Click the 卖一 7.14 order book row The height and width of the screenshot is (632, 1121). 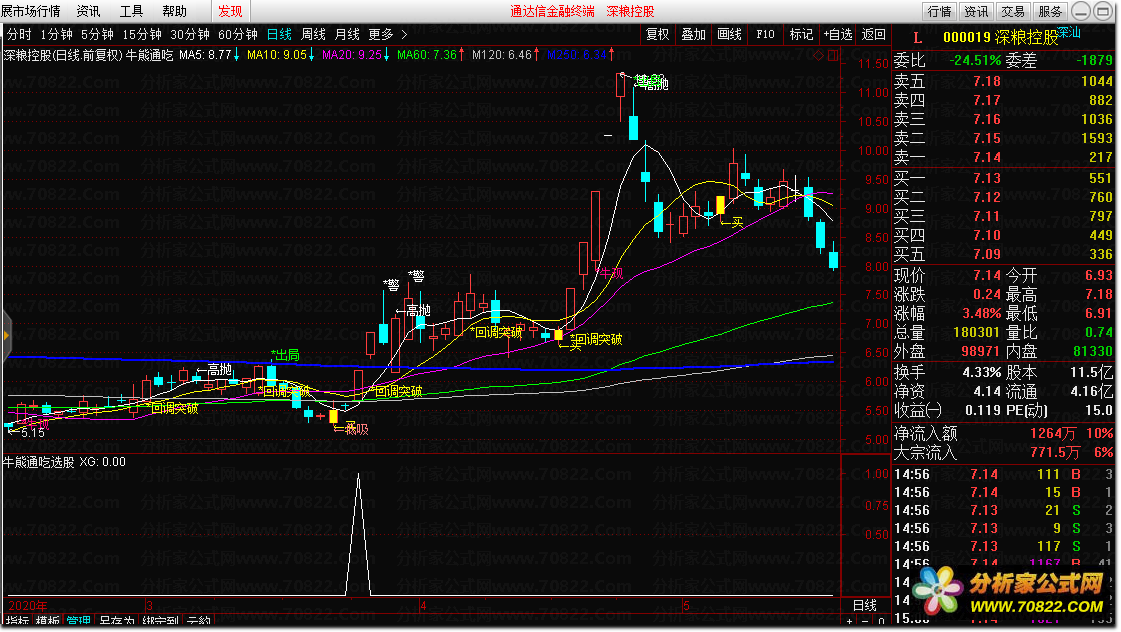coord(1004,157)
